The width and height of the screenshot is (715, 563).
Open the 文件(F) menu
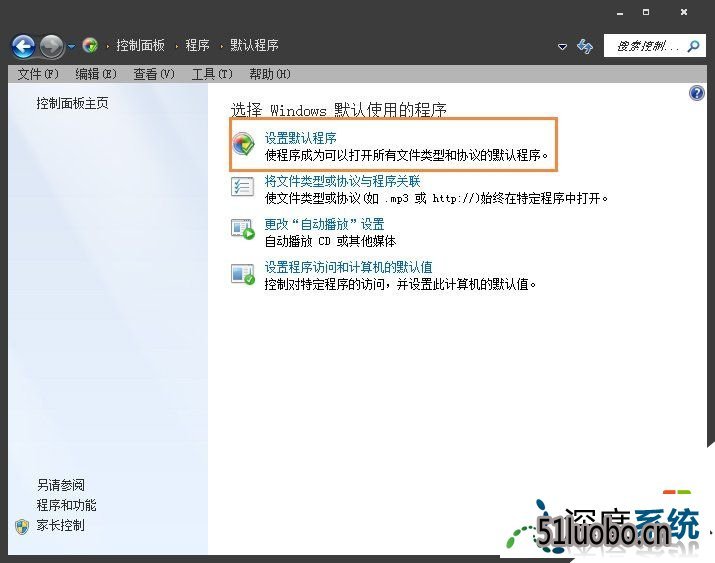(x=38, y=74)
